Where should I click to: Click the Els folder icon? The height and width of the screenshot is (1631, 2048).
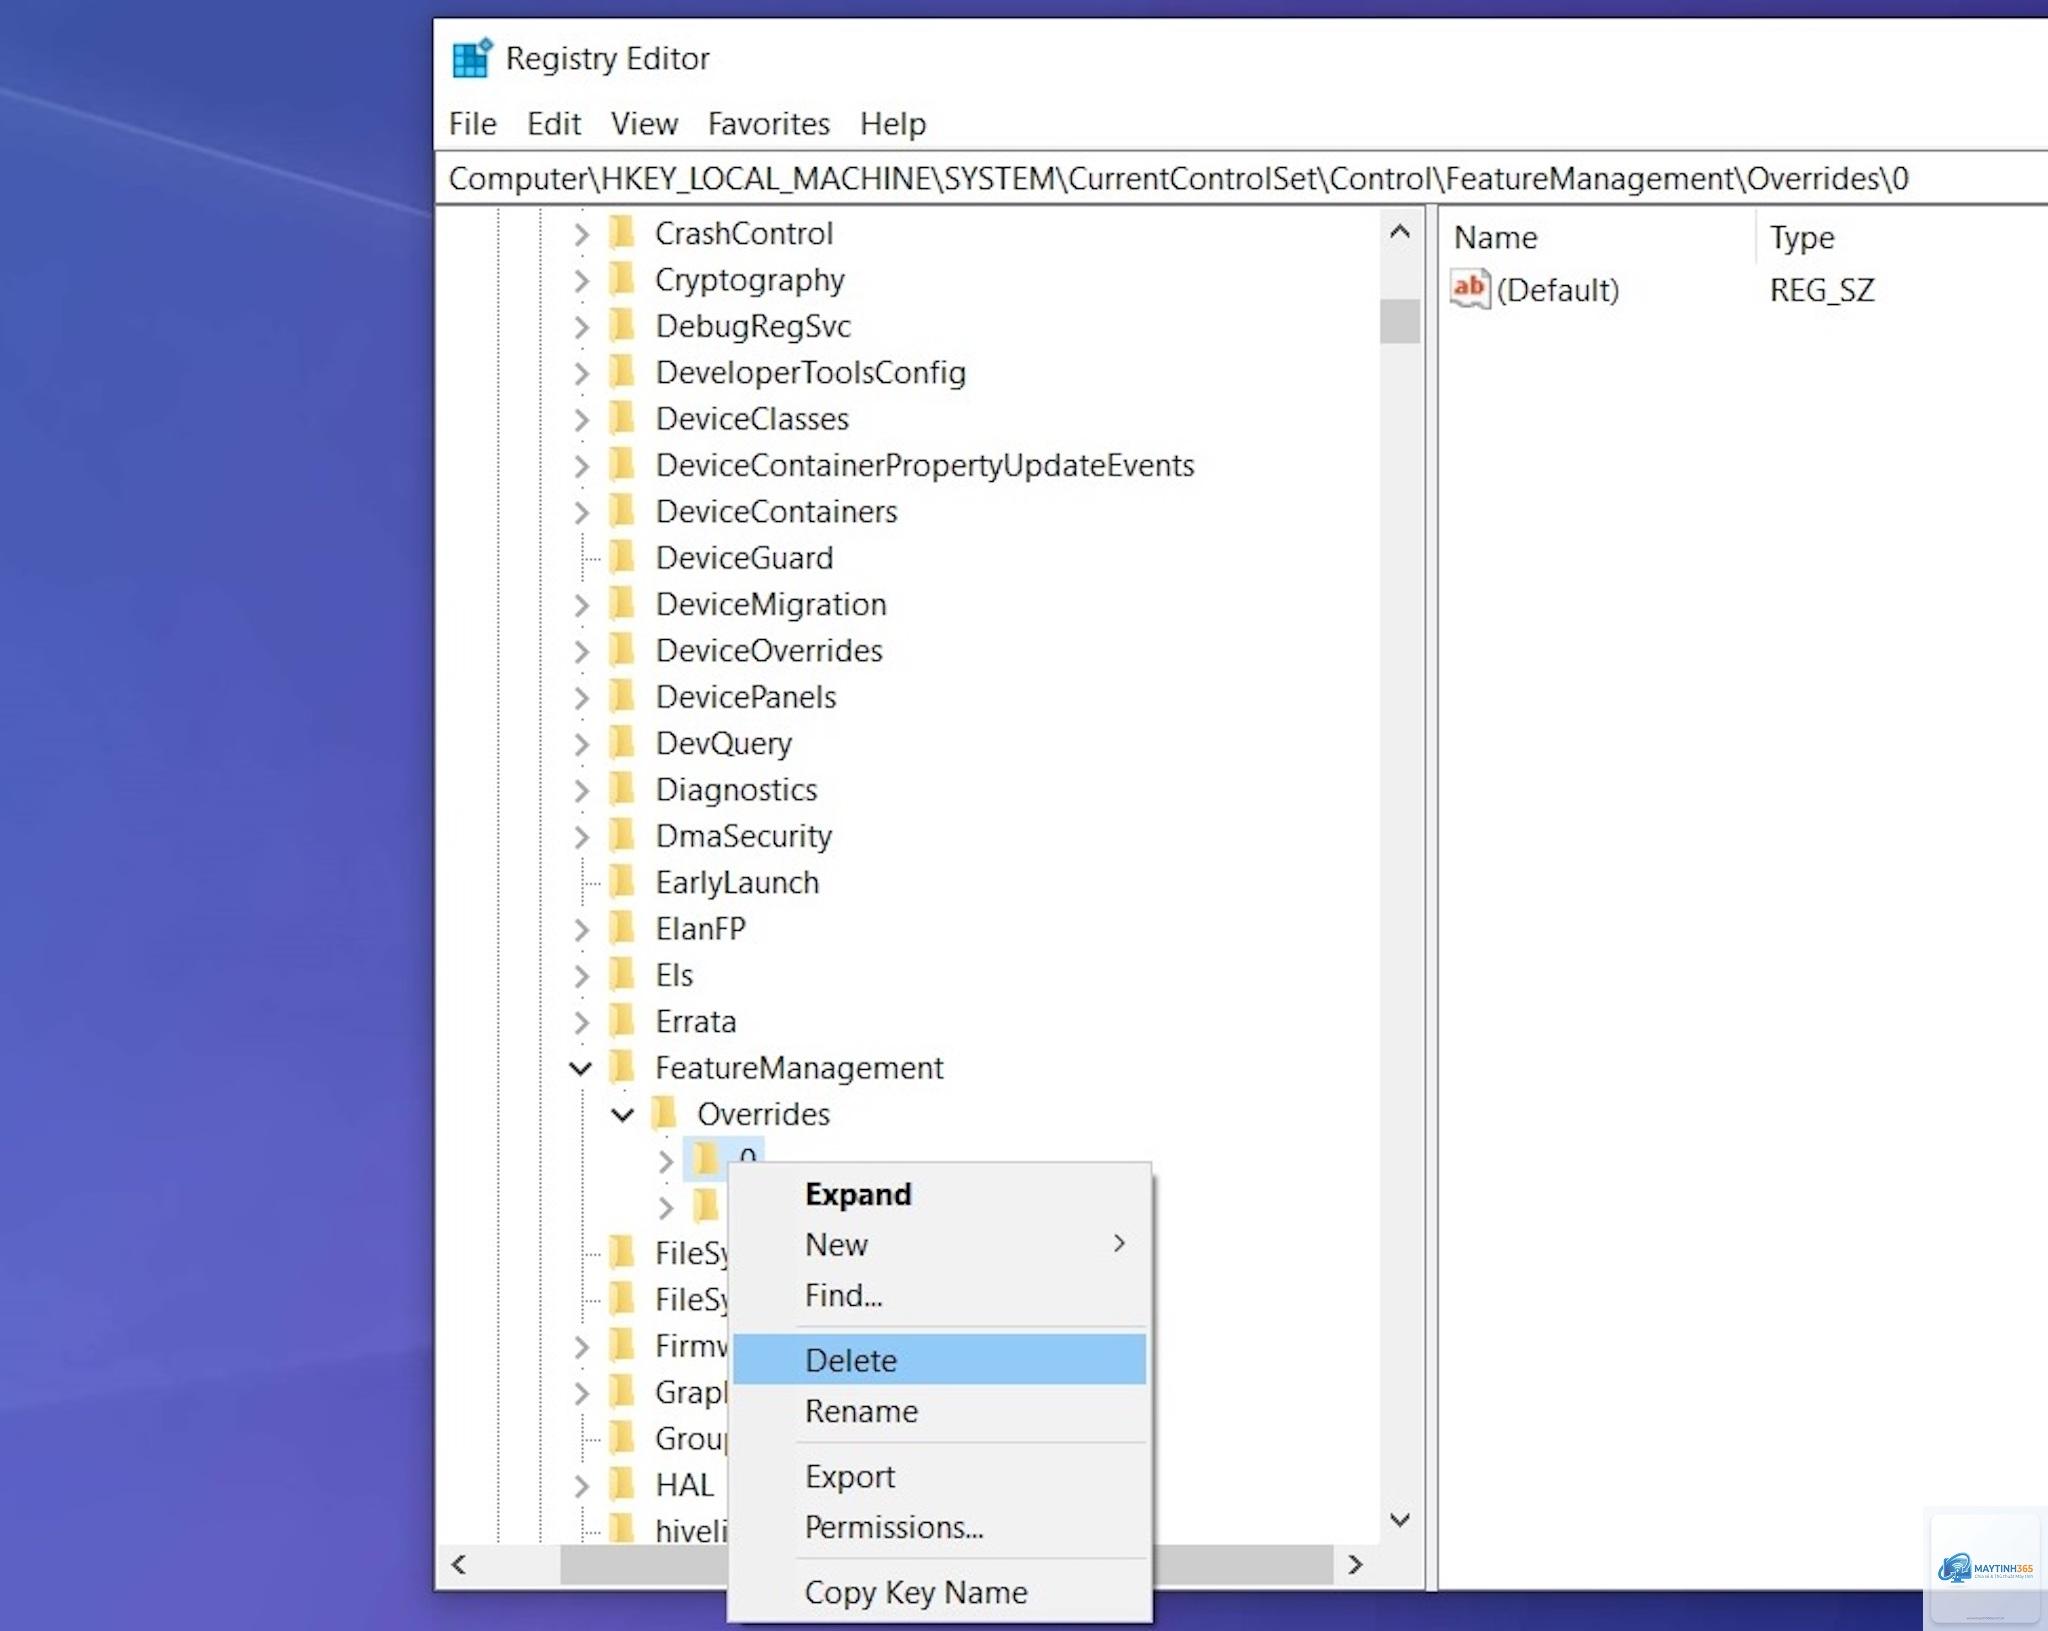[x=622, y=974]
